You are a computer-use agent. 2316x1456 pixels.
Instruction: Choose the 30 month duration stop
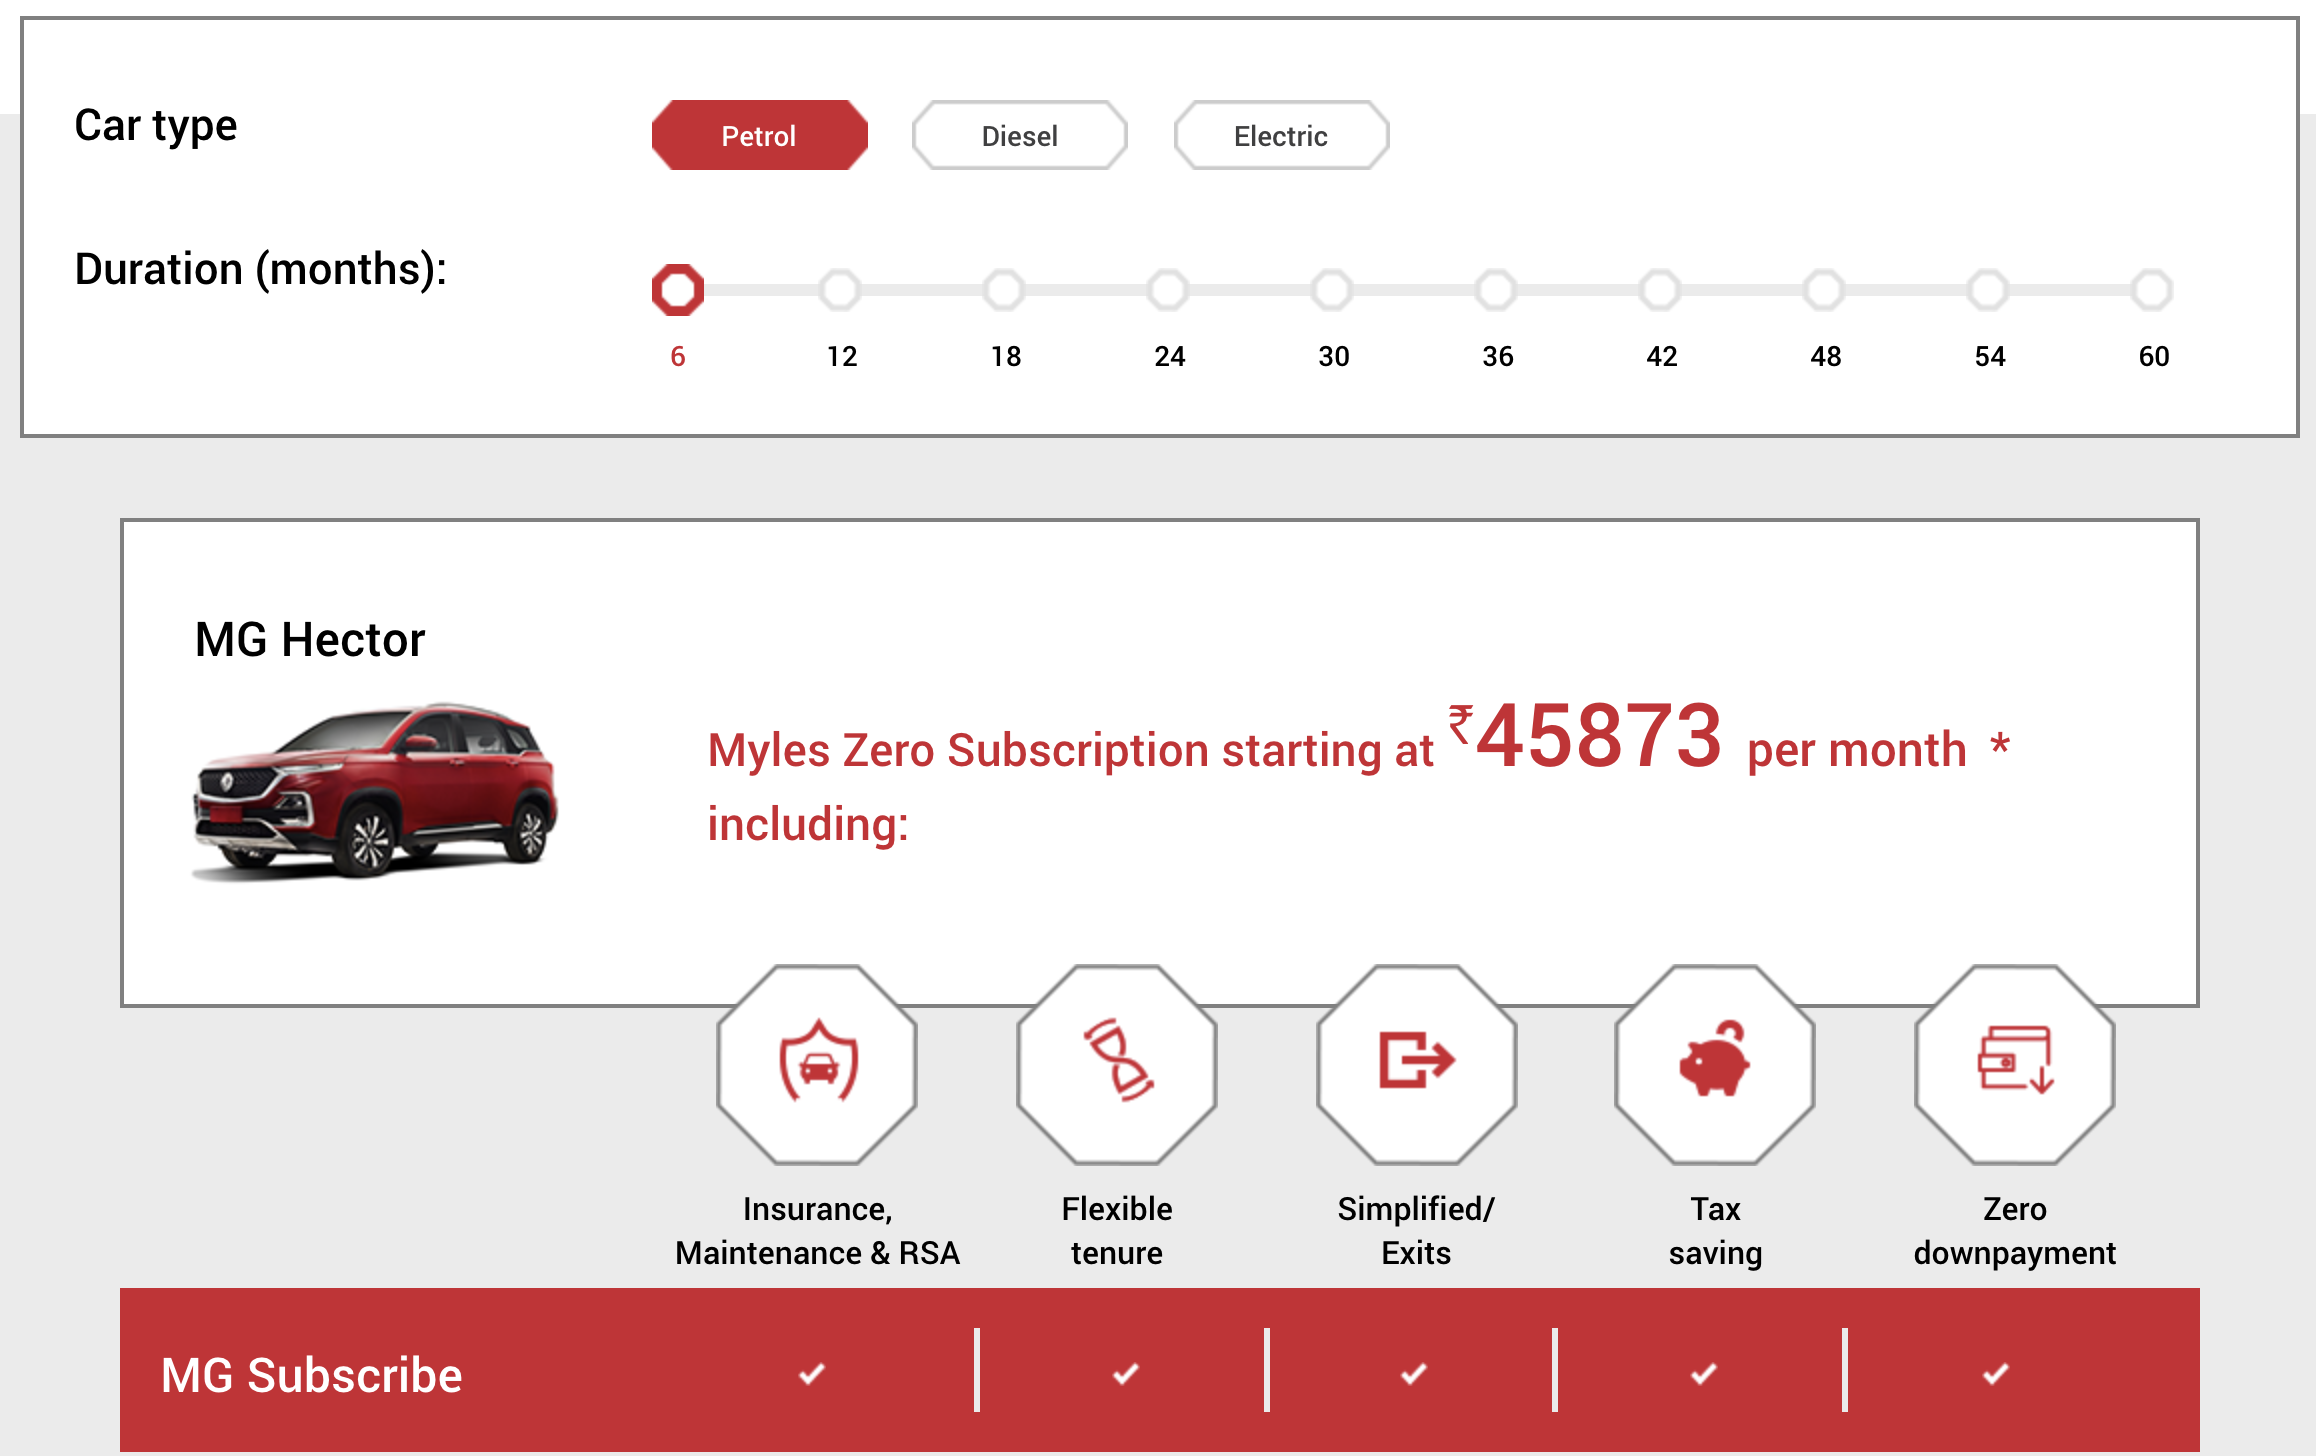coord(1333,290)
